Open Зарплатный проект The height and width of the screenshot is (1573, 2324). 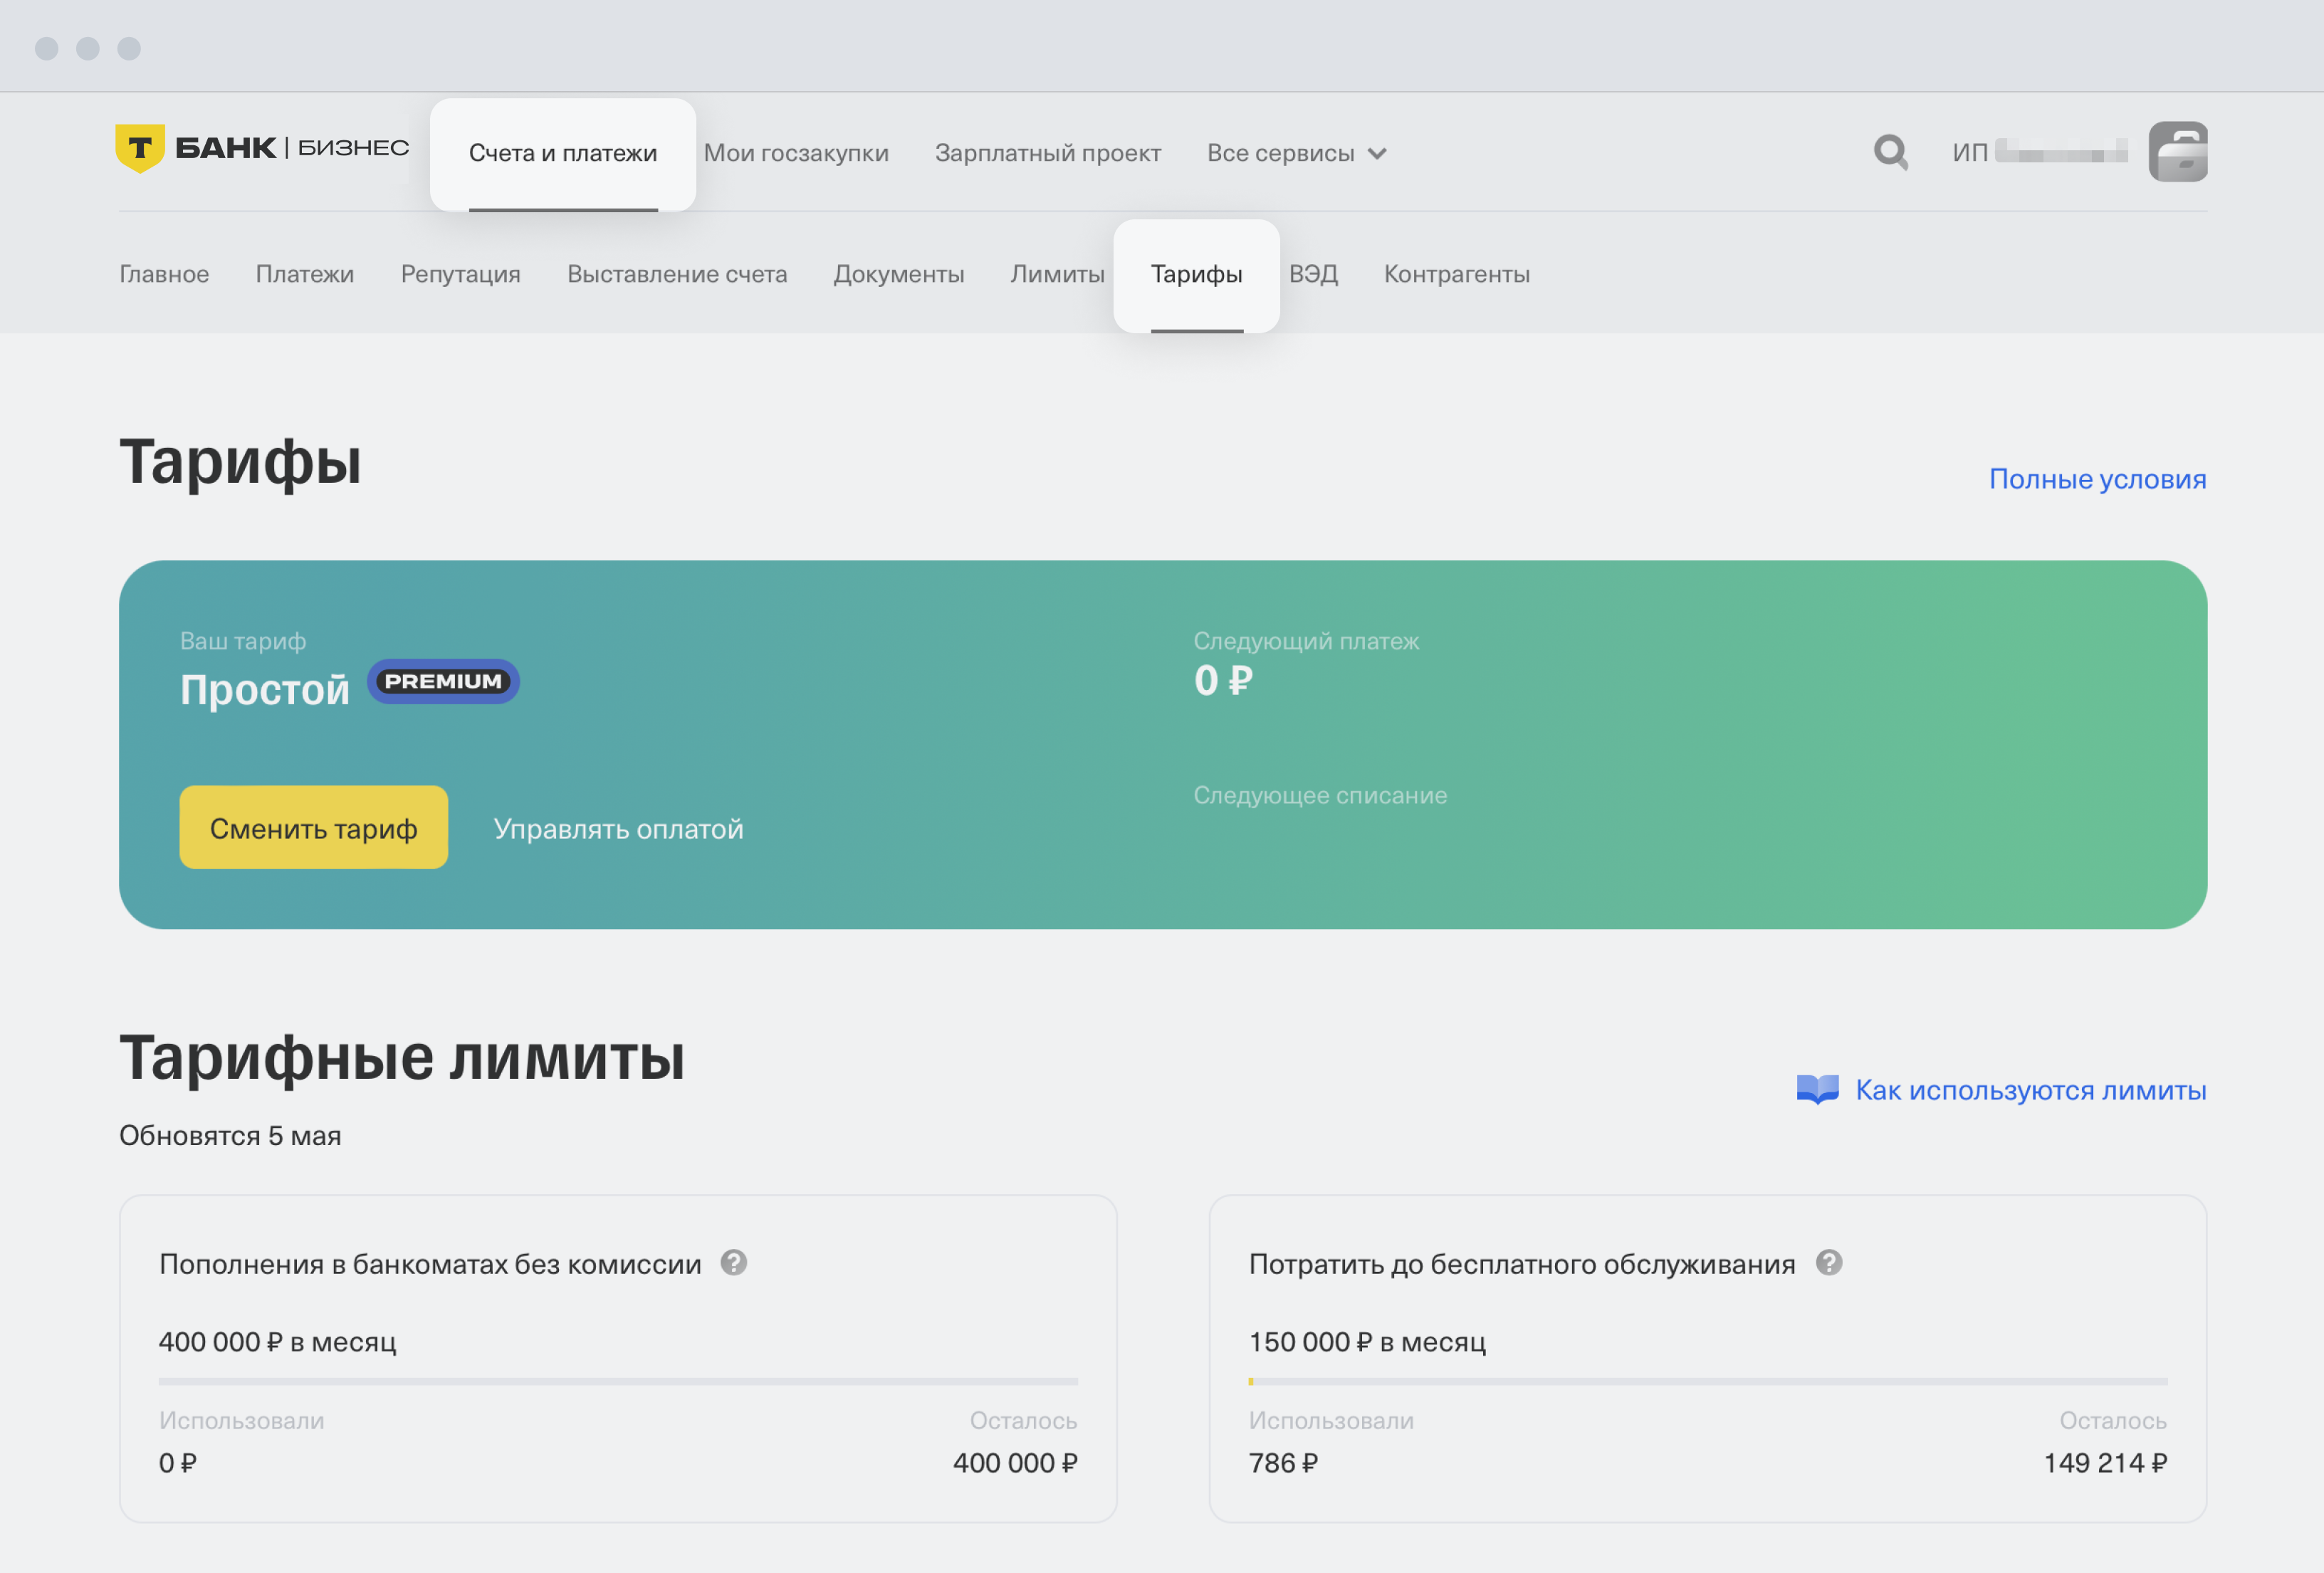tap(1048, 153)
